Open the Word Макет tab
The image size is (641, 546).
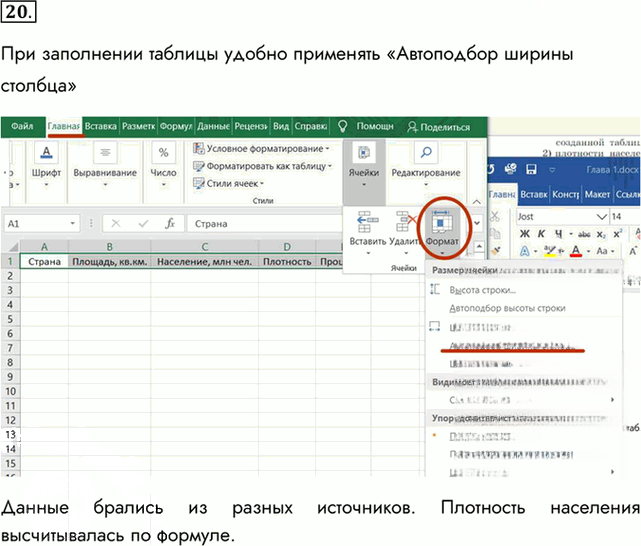(597, 195)
